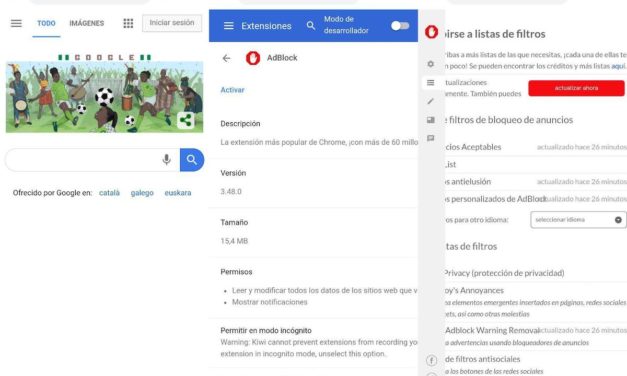Image resolution: width=627 pixels, height=376 pixels.
Task: Open themes image icon in AdBlock sidebar
Action: 431,120
